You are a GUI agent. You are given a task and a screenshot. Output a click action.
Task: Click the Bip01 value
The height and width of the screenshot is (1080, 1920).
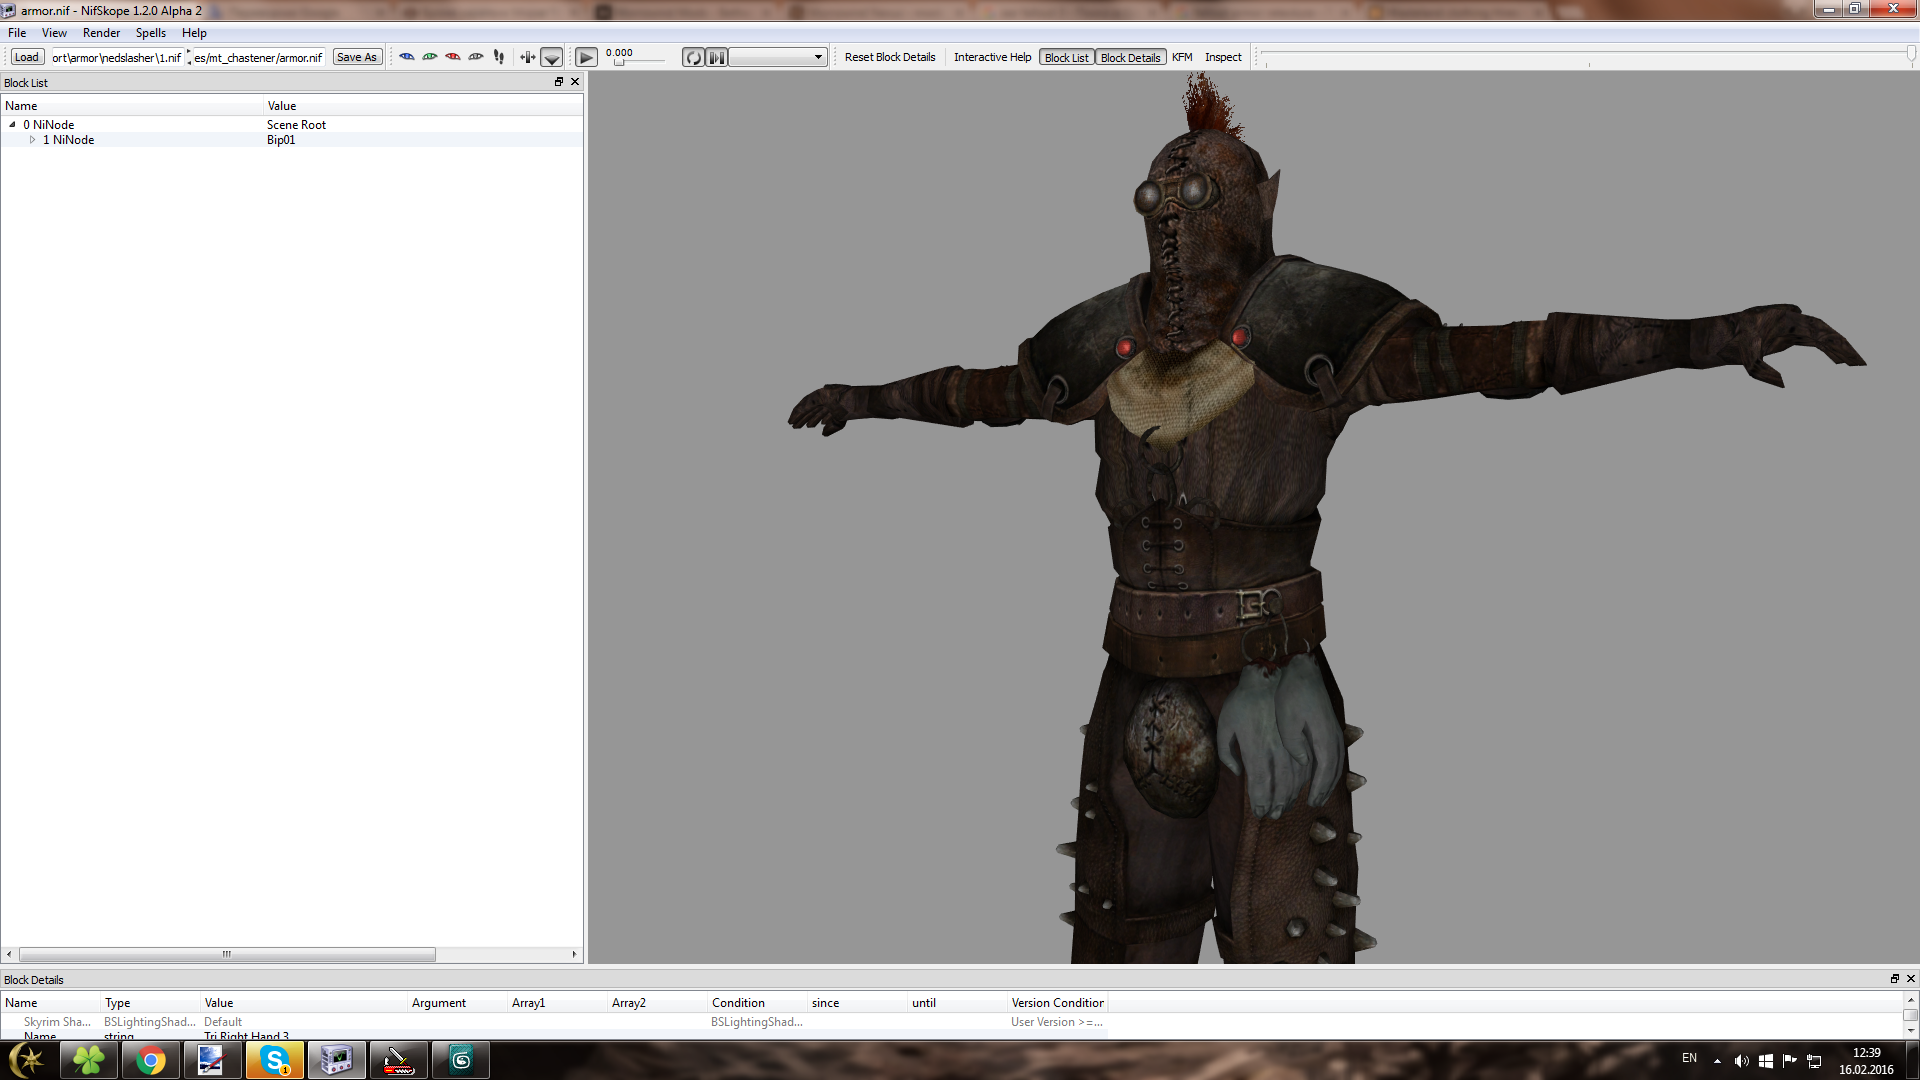click(281, 140)
